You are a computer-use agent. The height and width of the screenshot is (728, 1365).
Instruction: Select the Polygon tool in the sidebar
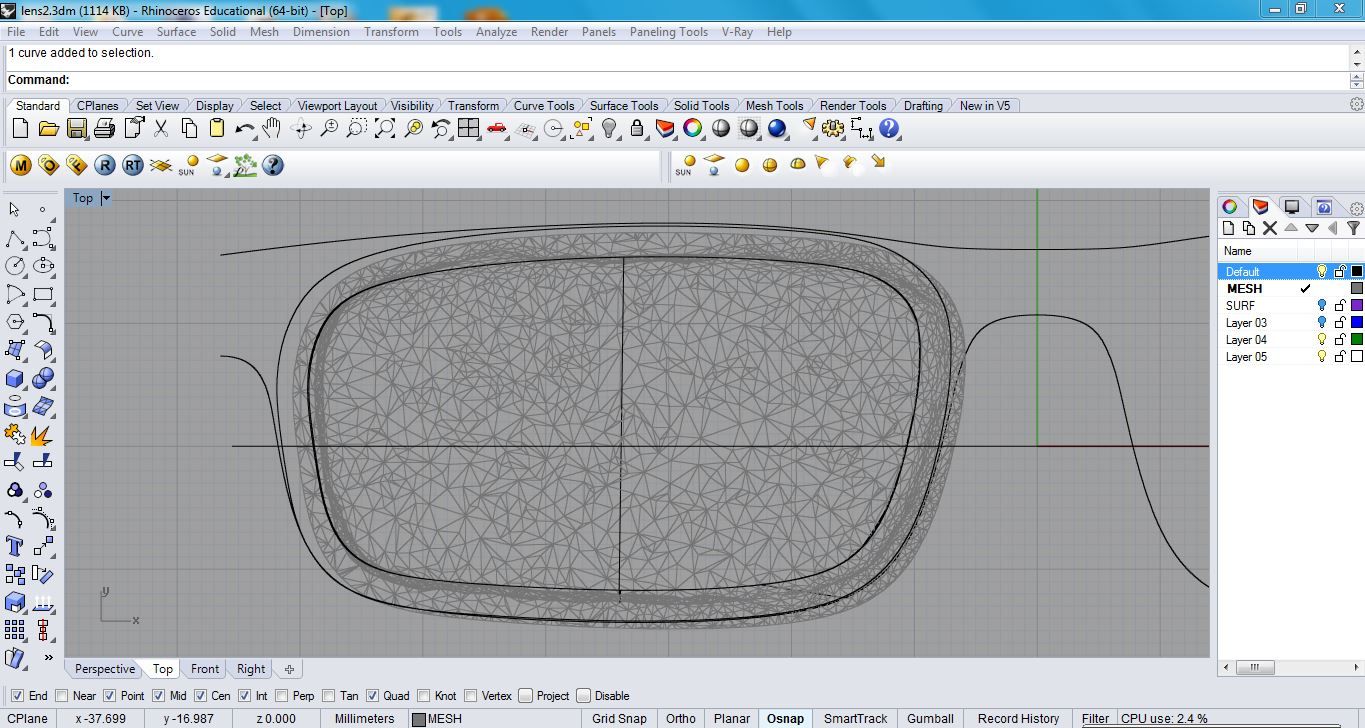point(13,322)
